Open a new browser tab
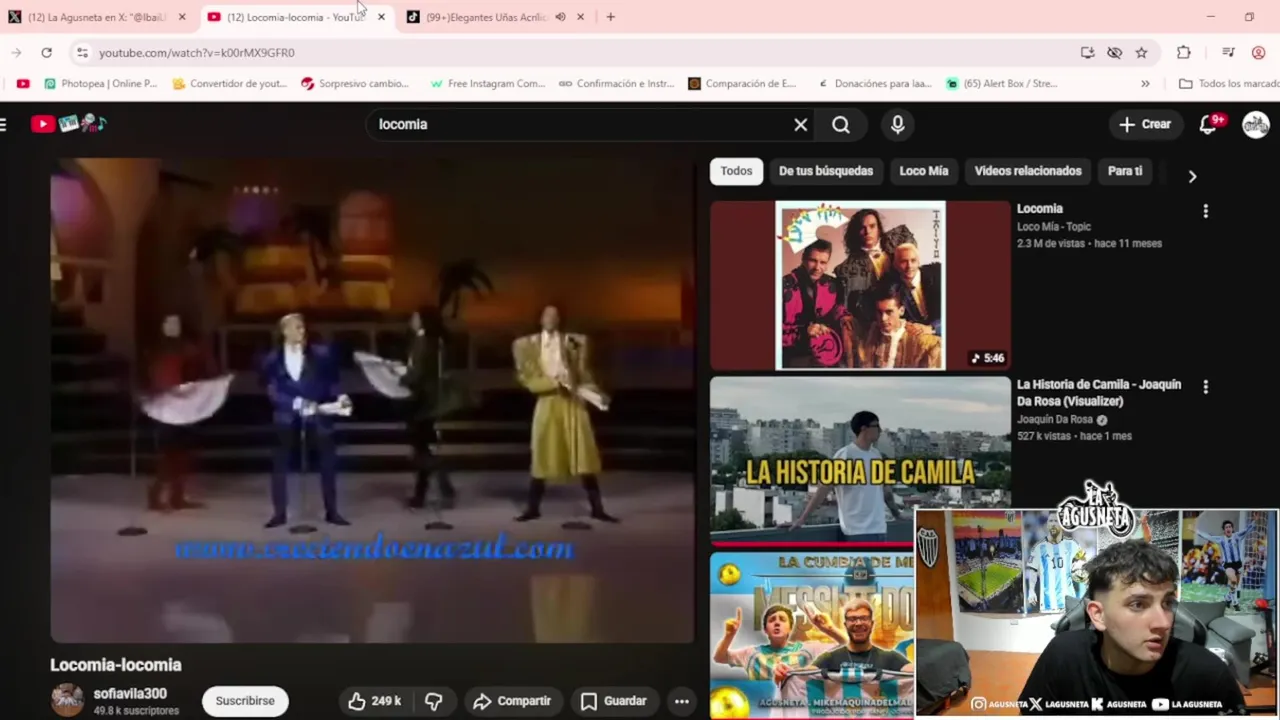 (x=610, y=17)
